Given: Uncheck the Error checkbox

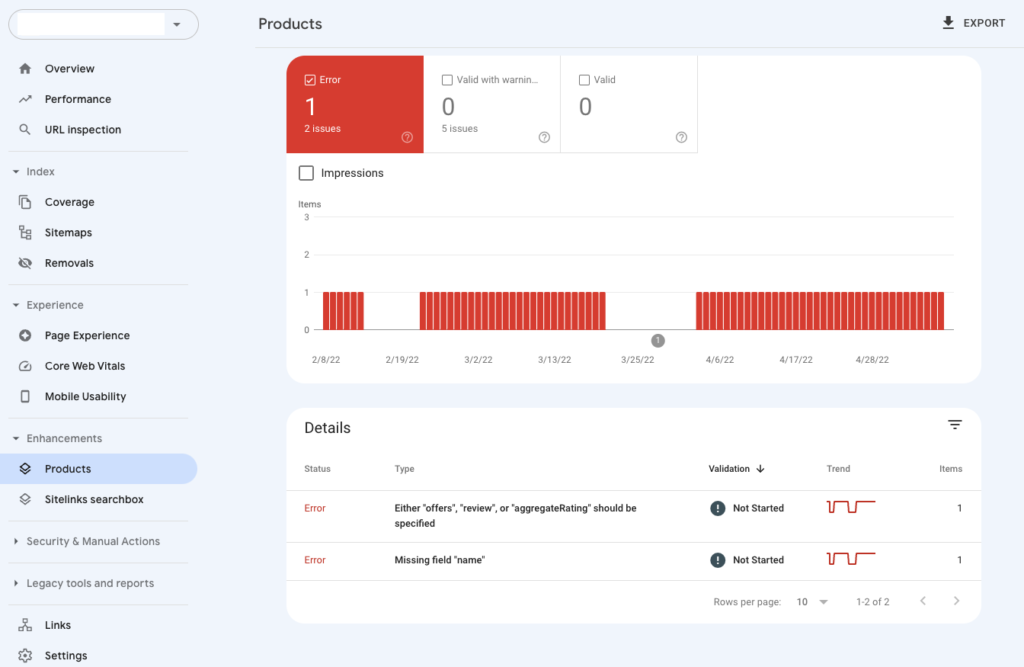Looking at the screenshot, I should 310,80.
